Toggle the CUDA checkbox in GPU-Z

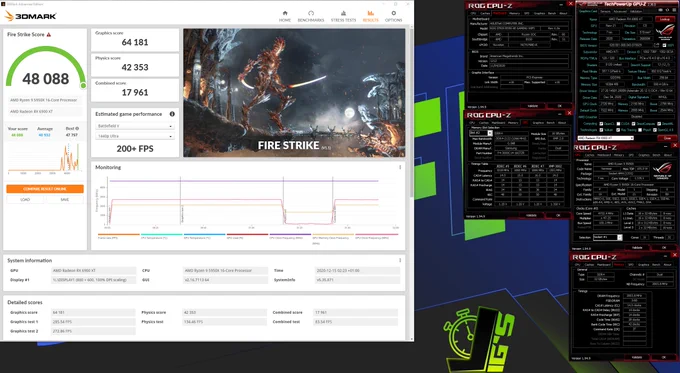pos(618,124)
